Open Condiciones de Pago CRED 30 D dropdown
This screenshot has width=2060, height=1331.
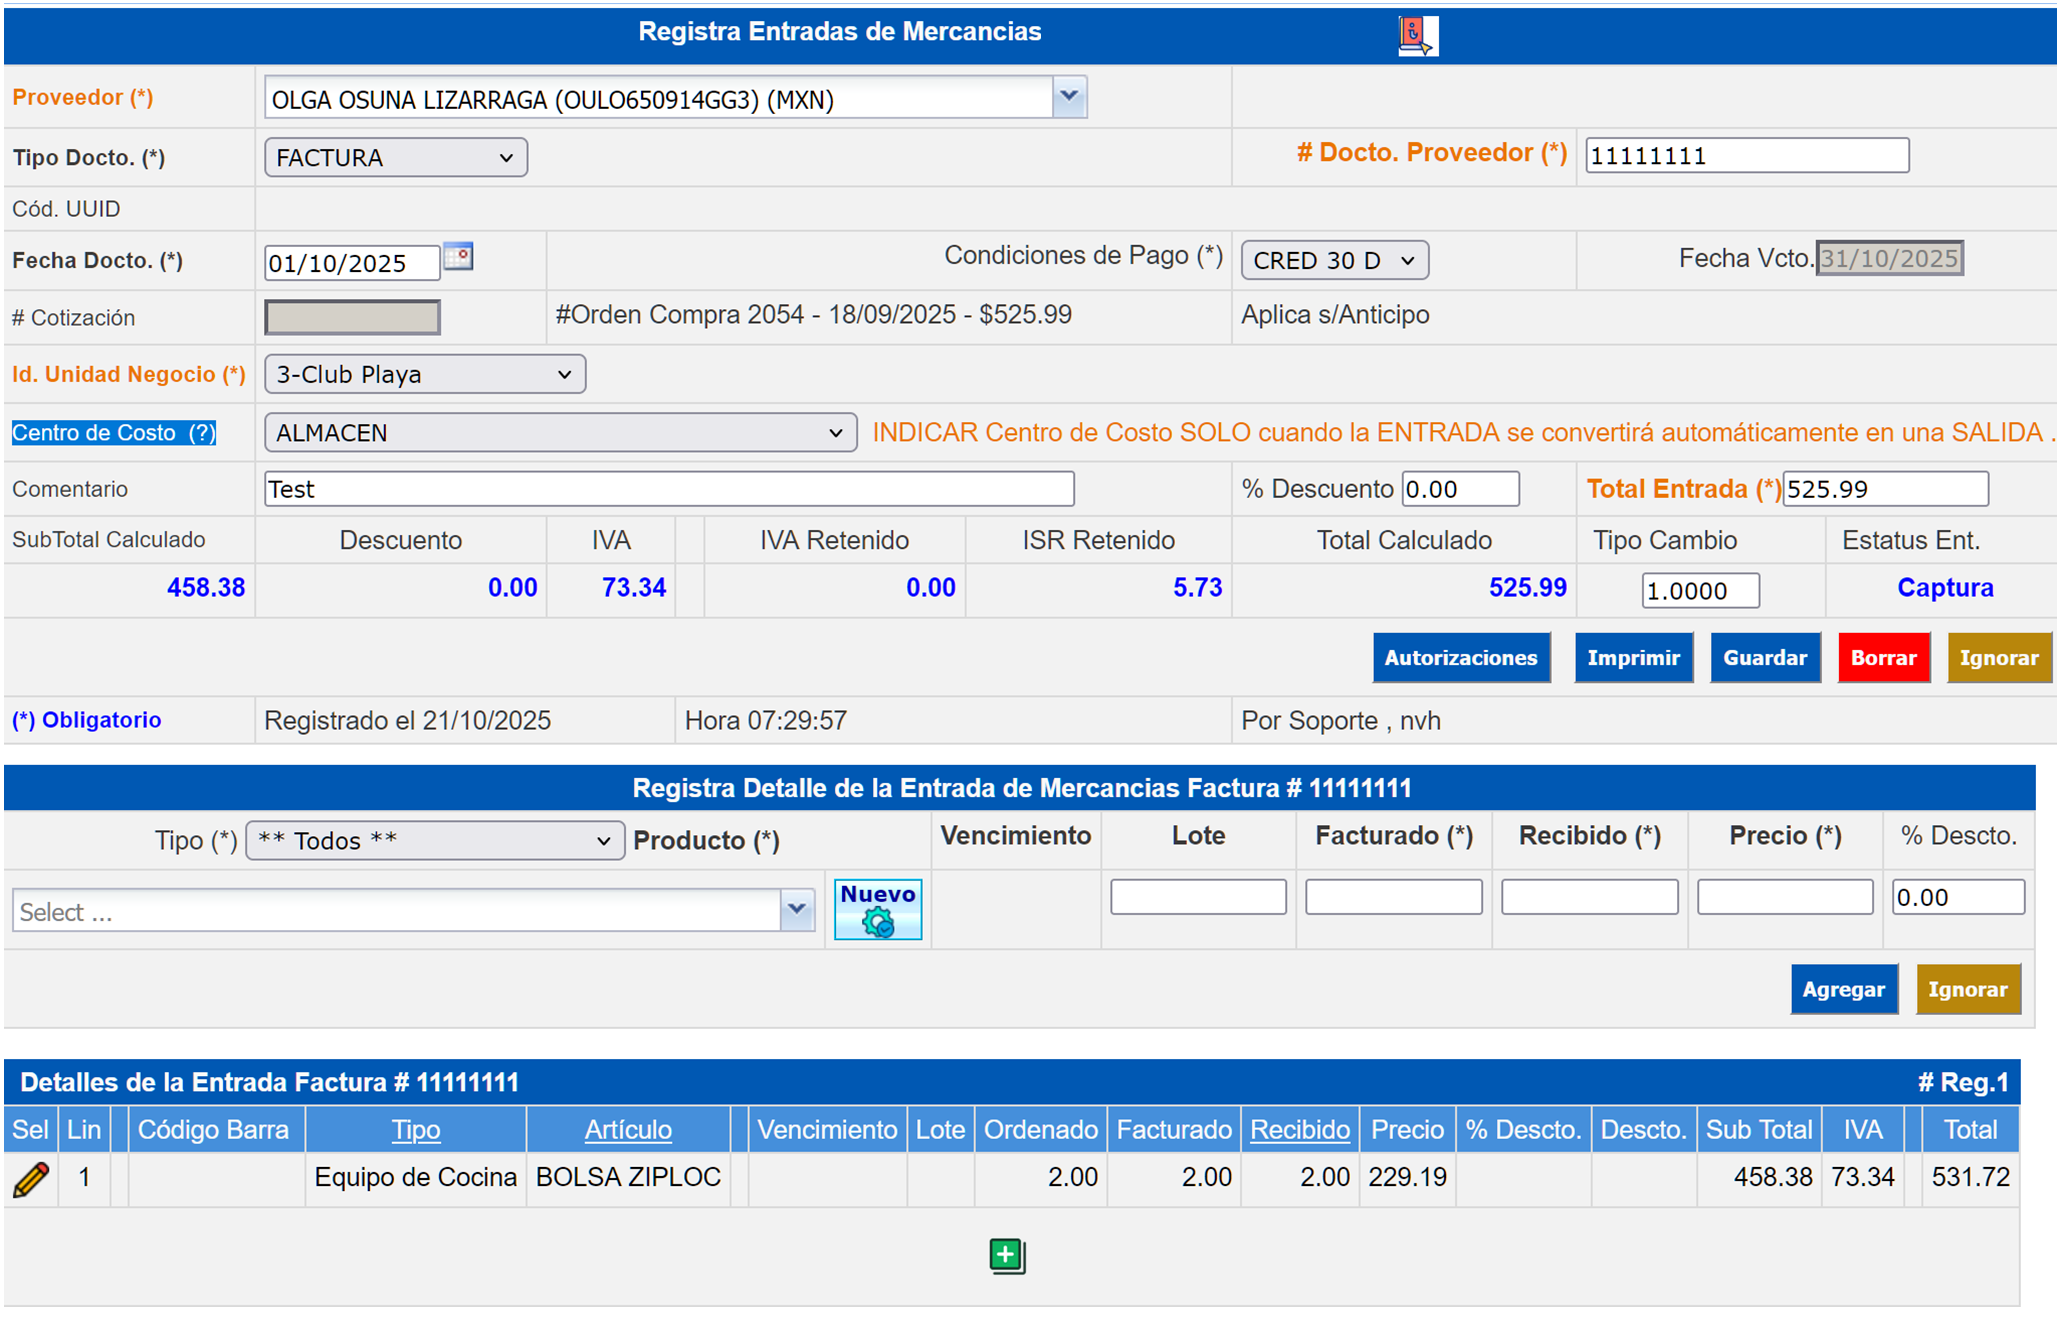(x=1334, y=261)
